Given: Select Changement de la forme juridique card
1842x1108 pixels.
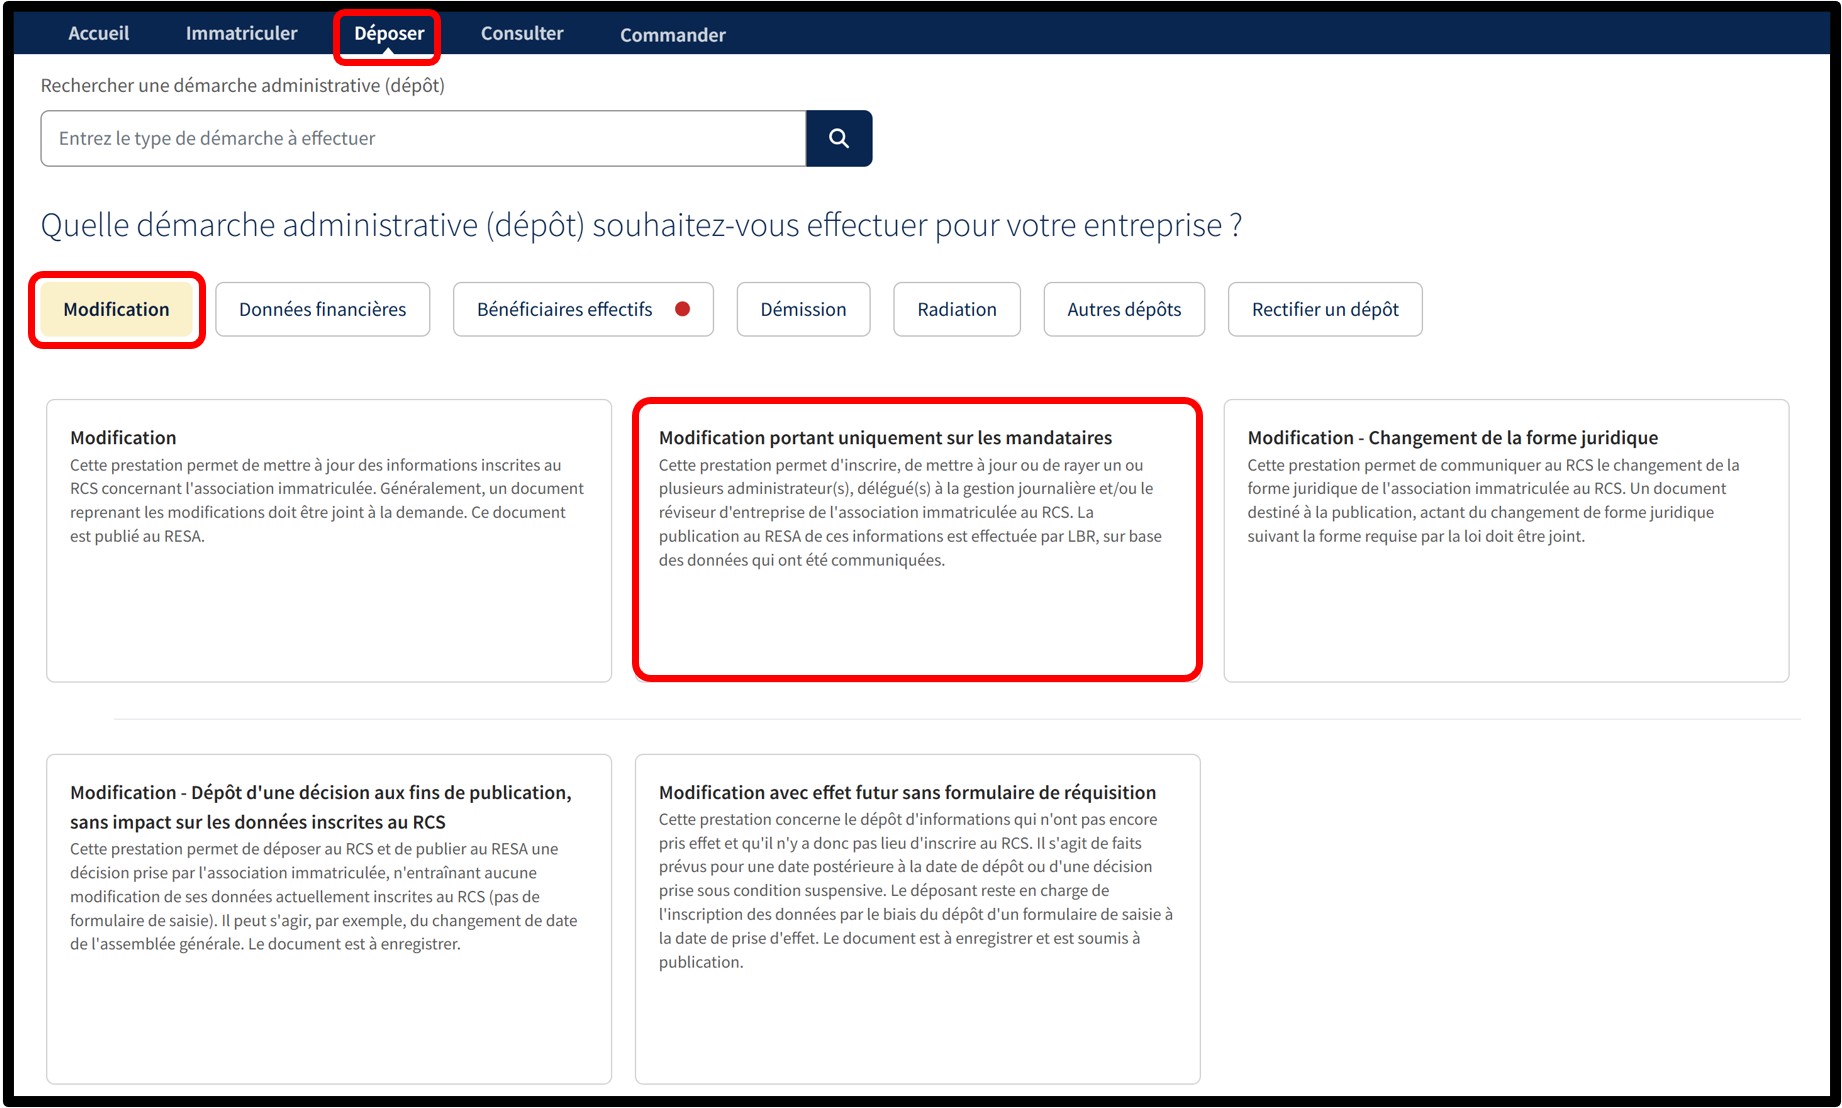Looking at the screenshot, I should 1505,540.
